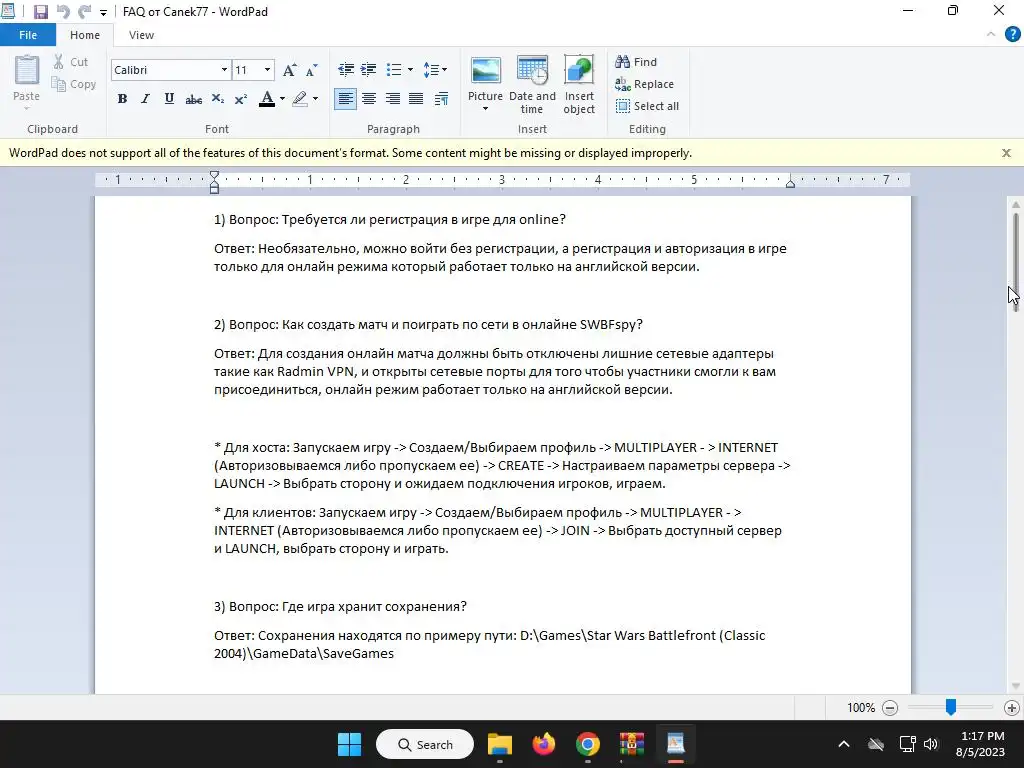Click the Decrease indent icon
This screenshot has height=768, width=1024.
[345, 69]
